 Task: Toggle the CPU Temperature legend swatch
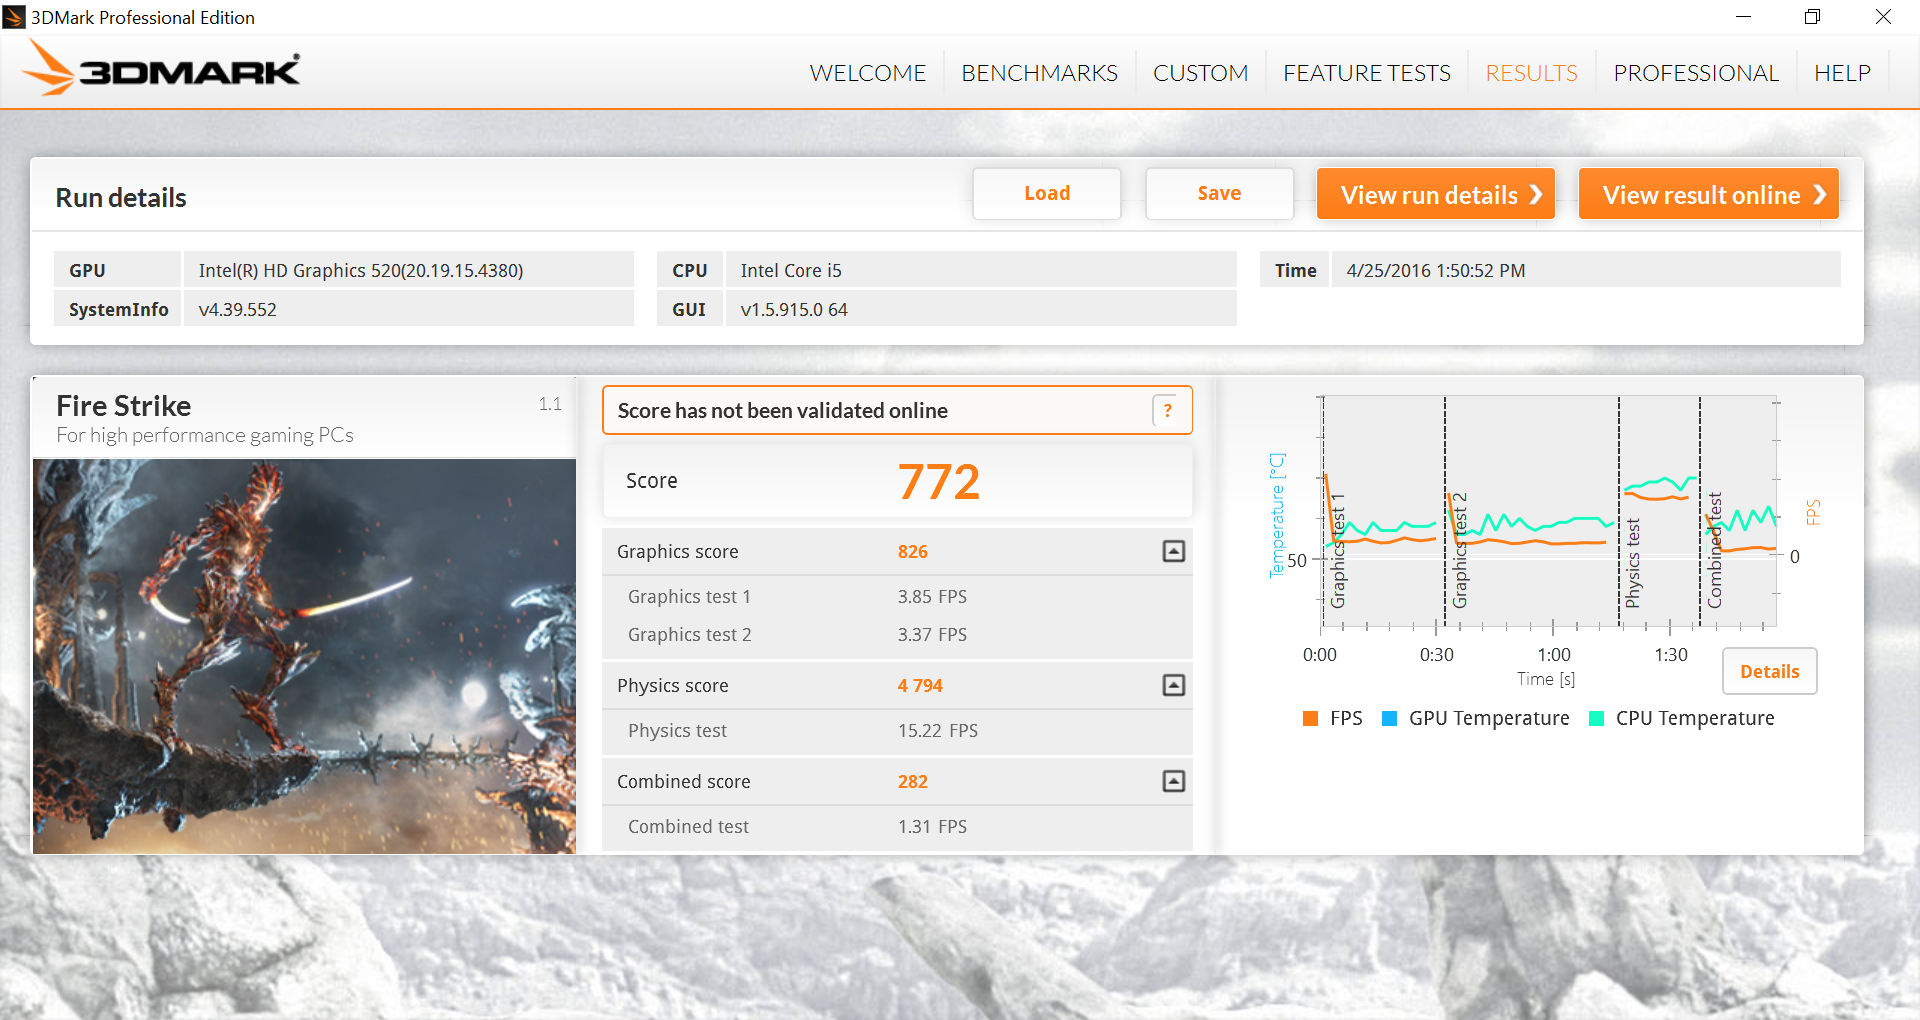click(1596, 718)
